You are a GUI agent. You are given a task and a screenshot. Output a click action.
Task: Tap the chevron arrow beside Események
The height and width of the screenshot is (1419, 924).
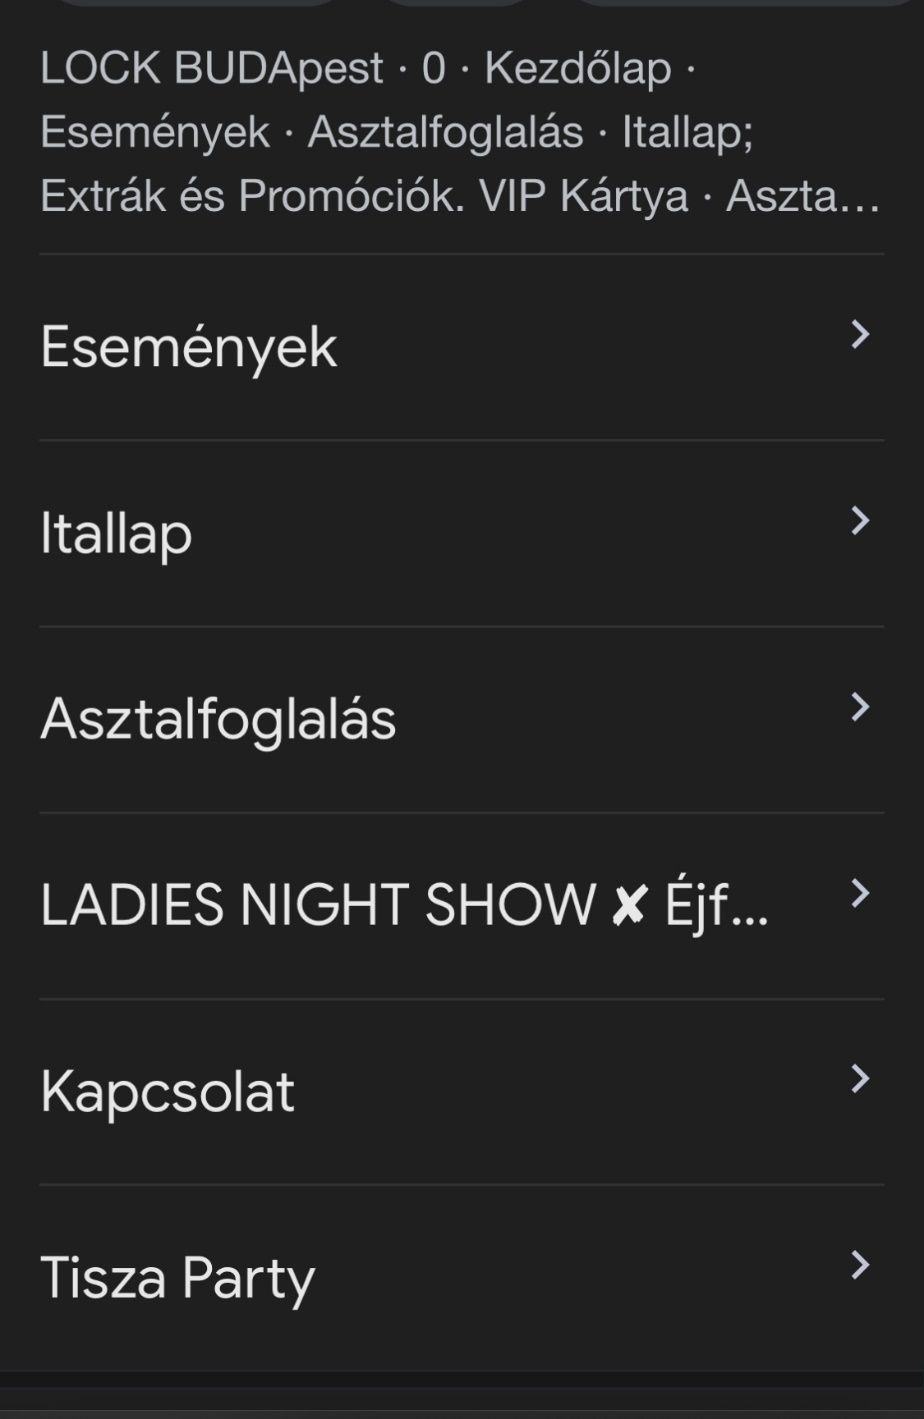[859, 335]
